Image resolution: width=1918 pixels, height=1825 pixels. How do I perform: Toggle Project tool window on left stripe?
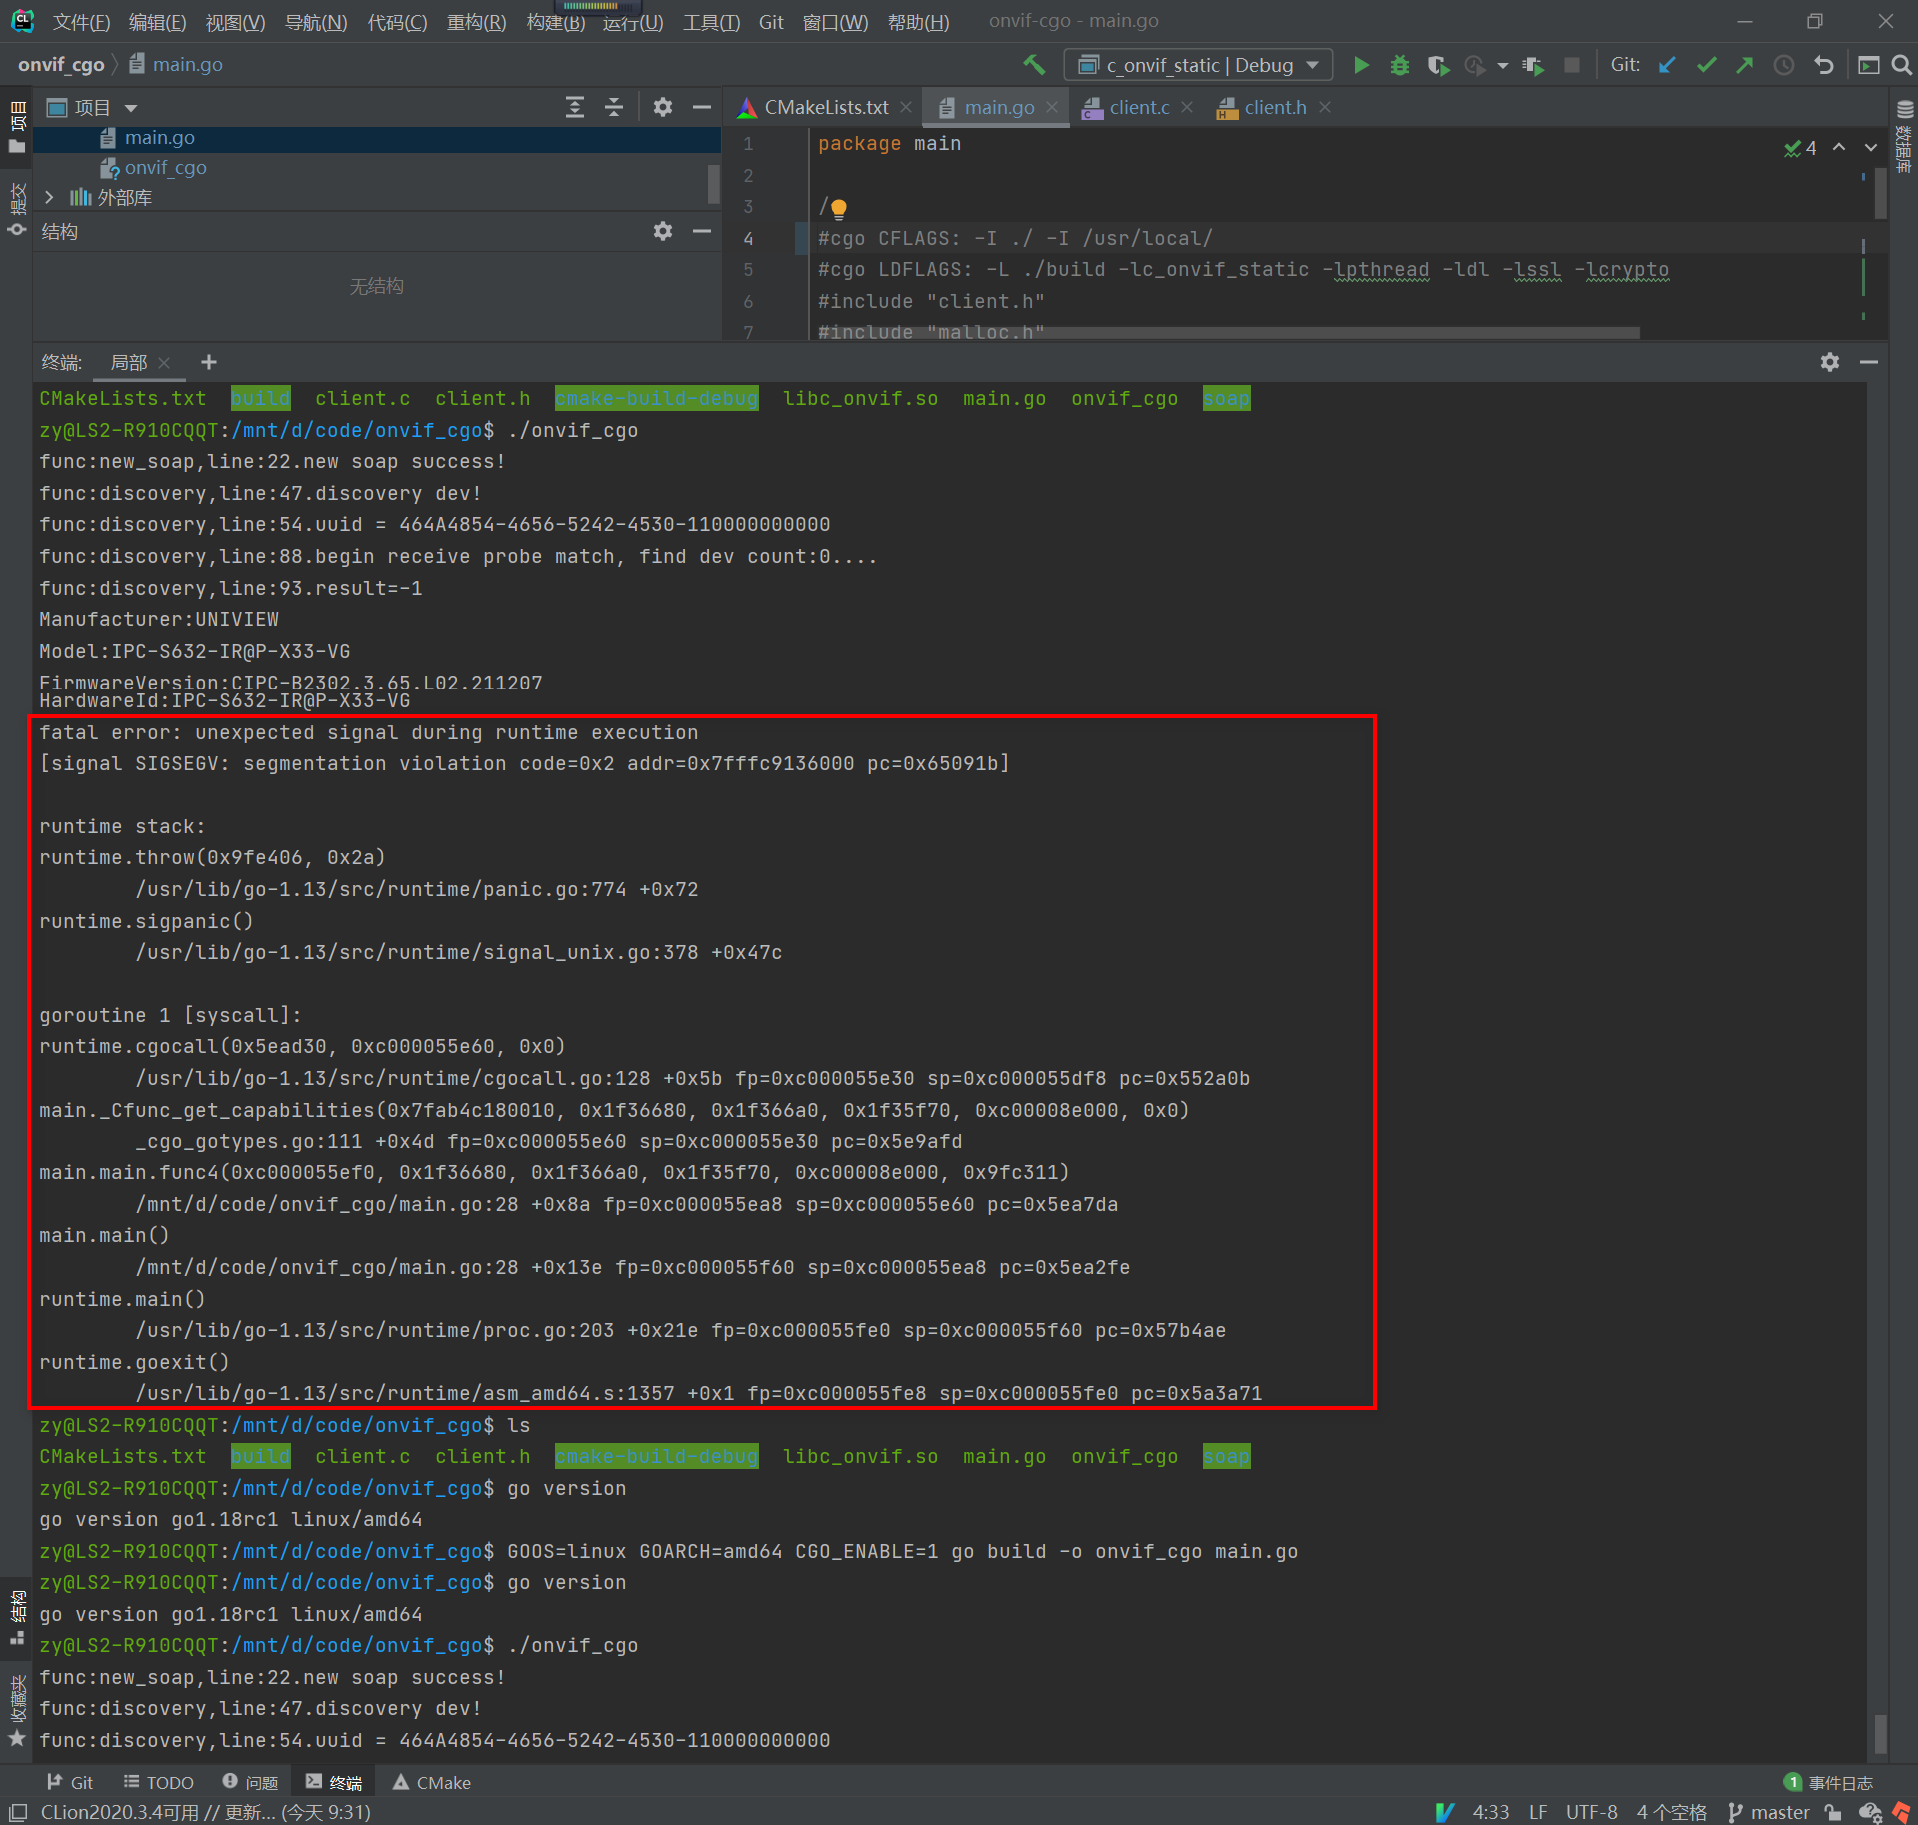point(17,126)
